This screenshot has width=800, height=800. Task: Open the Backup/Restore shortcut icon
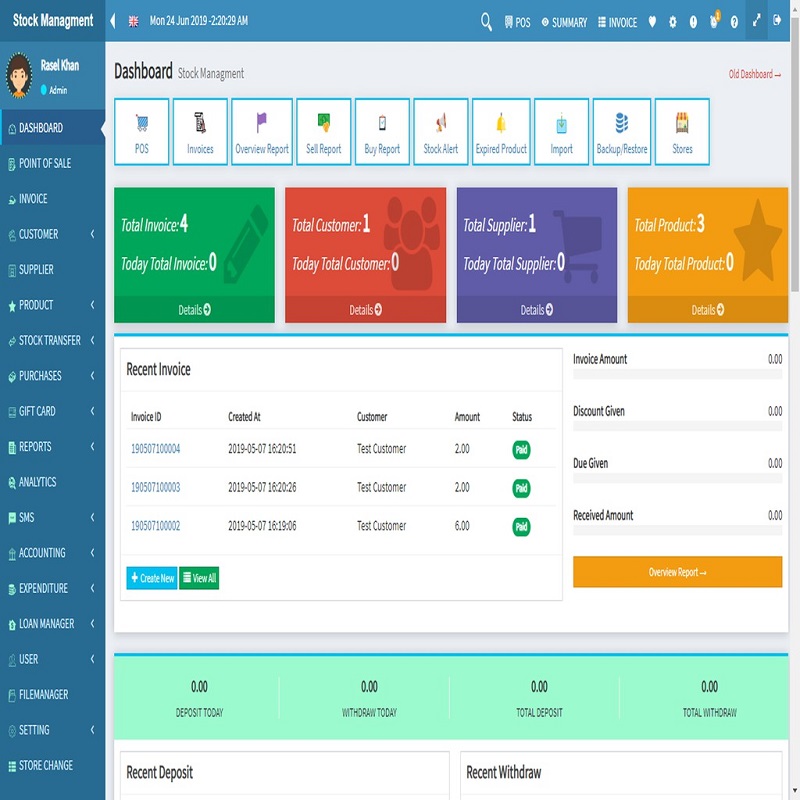pyautogui.click(x=621, y=131)
